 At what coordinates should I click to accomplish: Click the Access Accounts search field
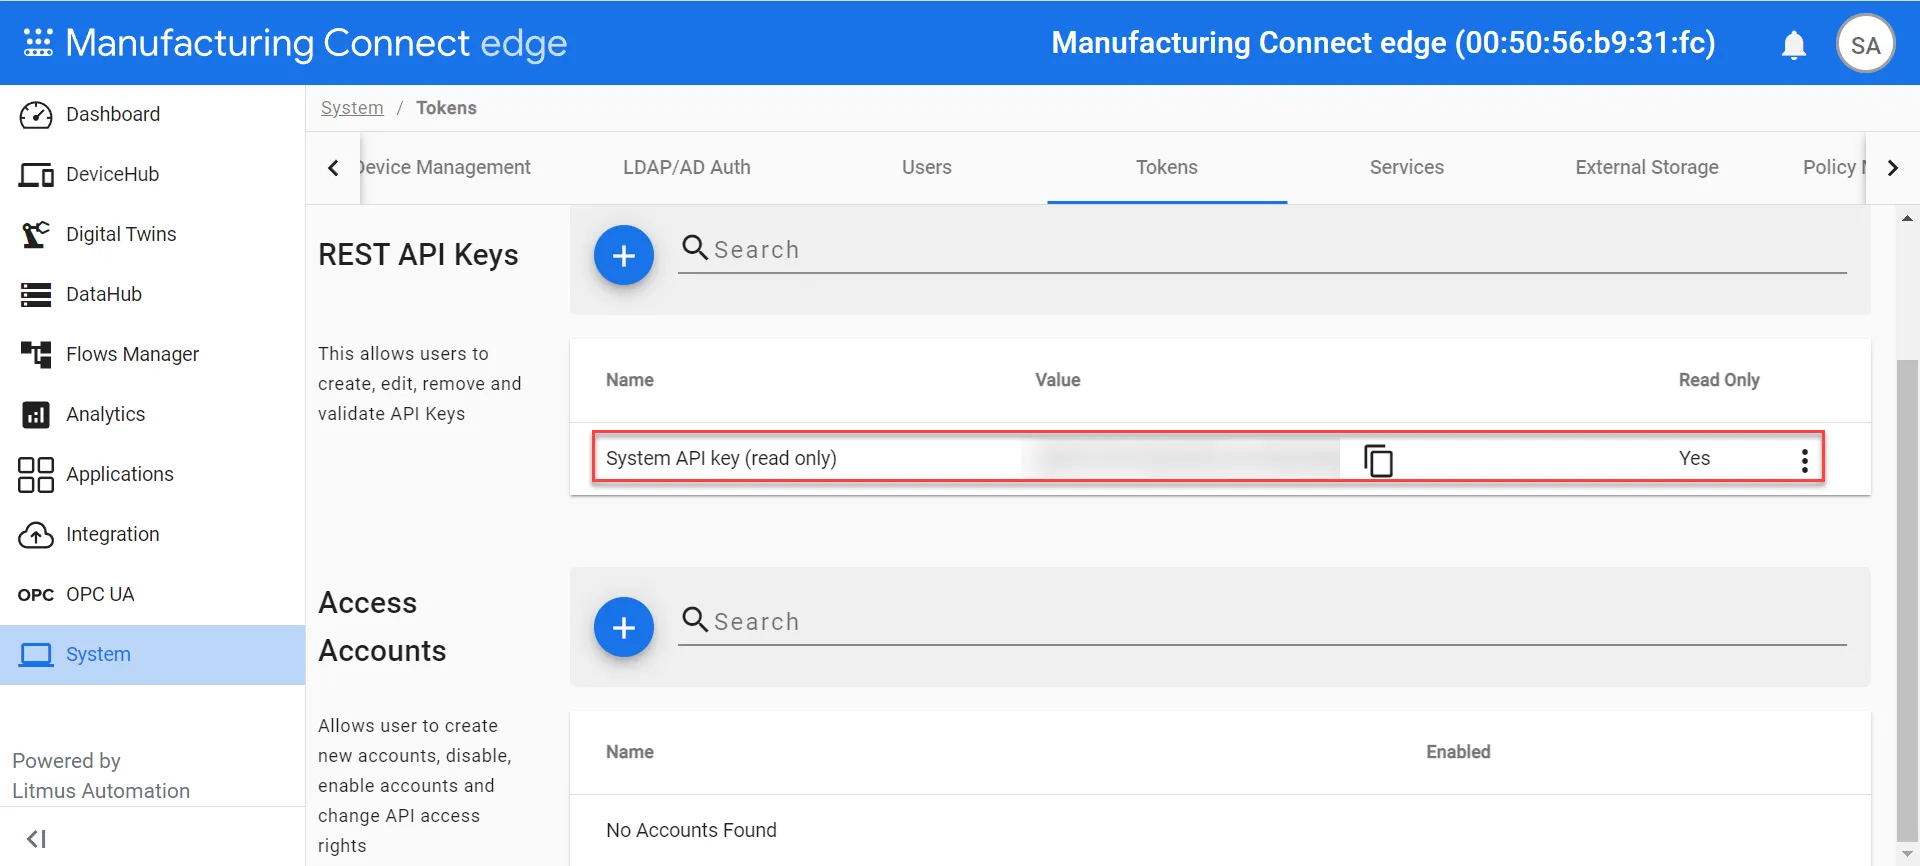click(1262, 622)
